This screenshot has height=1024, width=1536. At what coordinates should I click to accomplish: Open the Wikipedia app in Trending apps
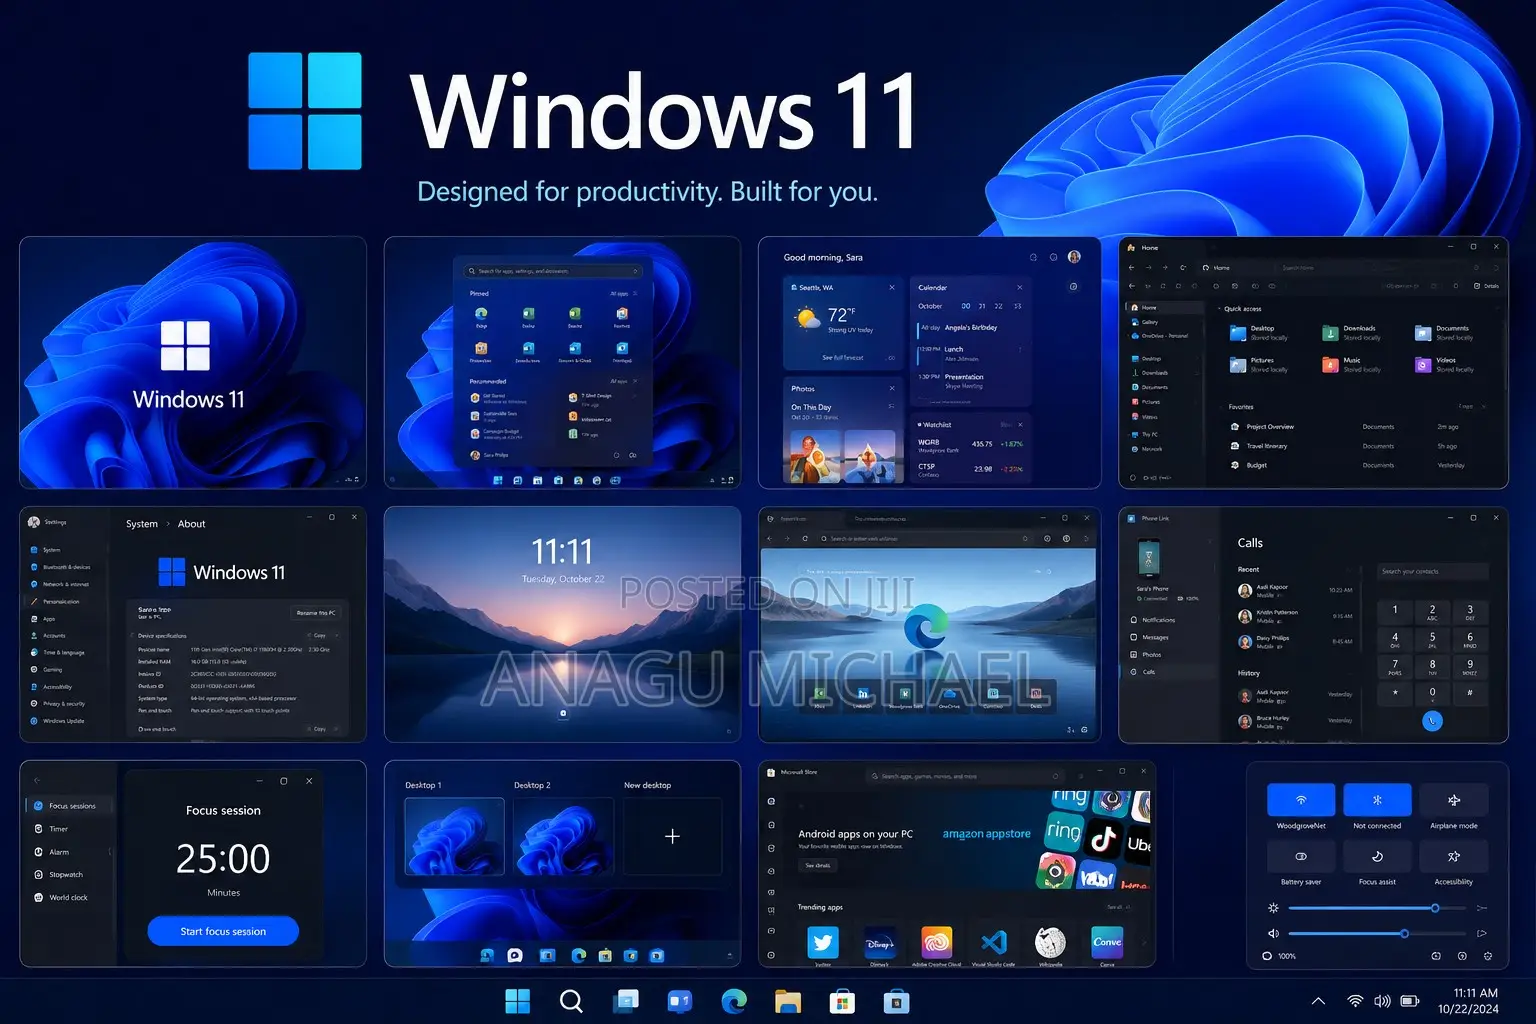click(1050, 942)
